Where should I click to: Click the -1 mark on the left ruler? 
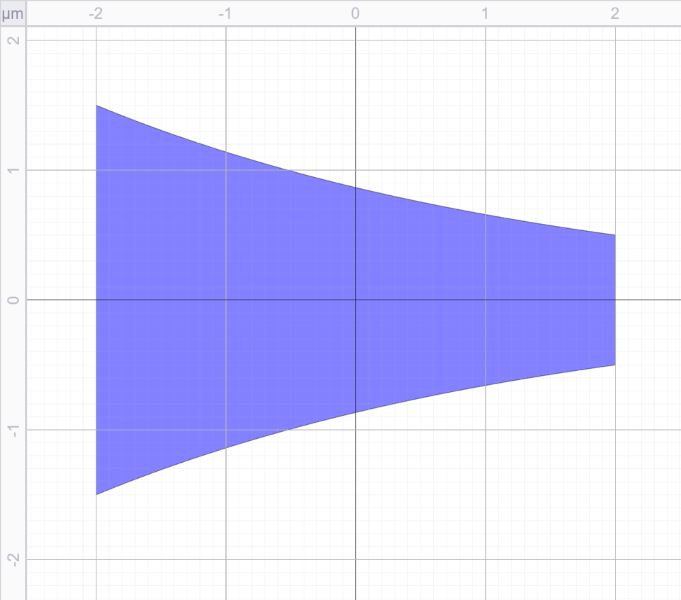(x=13, y=430)
